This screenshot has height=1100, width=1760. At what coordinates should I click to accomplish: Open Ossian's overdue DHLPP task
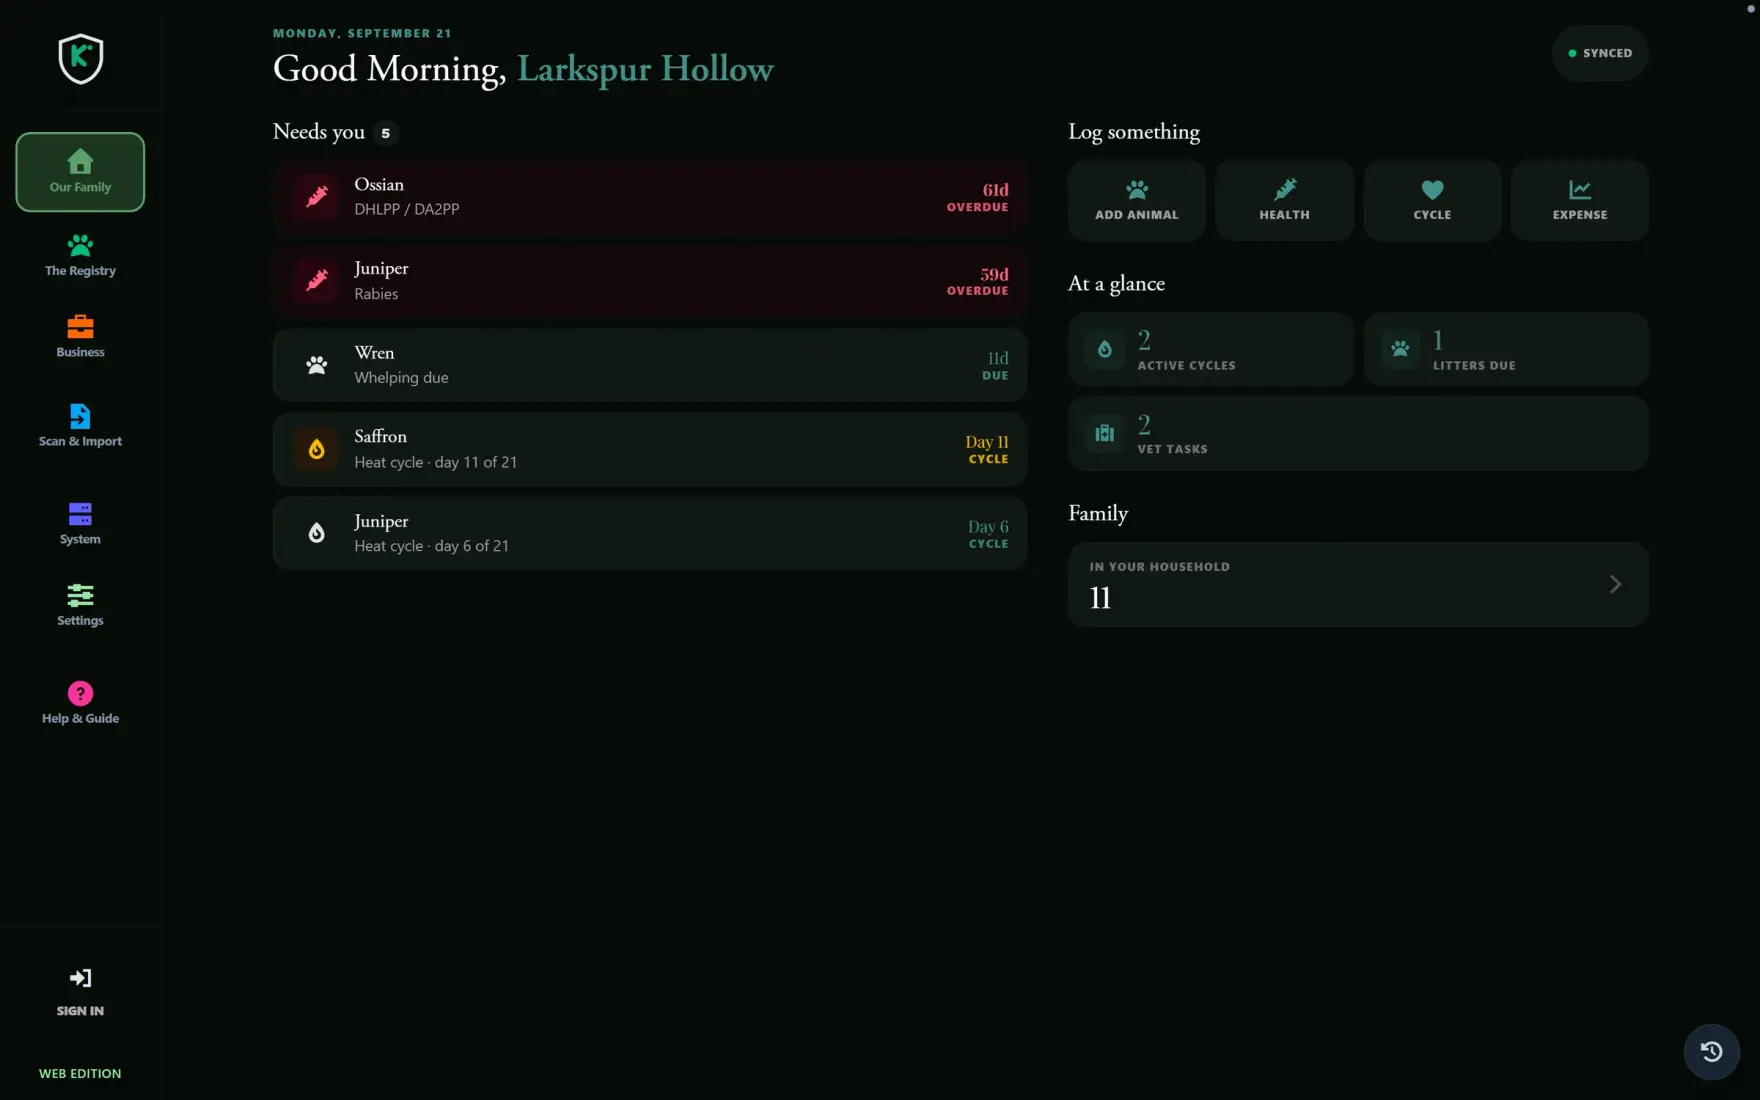[650, 196]
